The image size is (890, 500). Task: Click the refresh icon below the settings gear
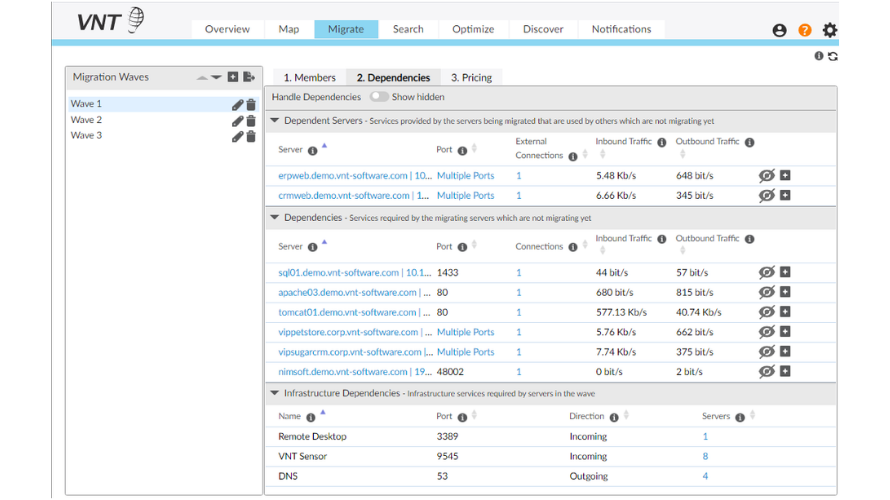pos(833,57)
